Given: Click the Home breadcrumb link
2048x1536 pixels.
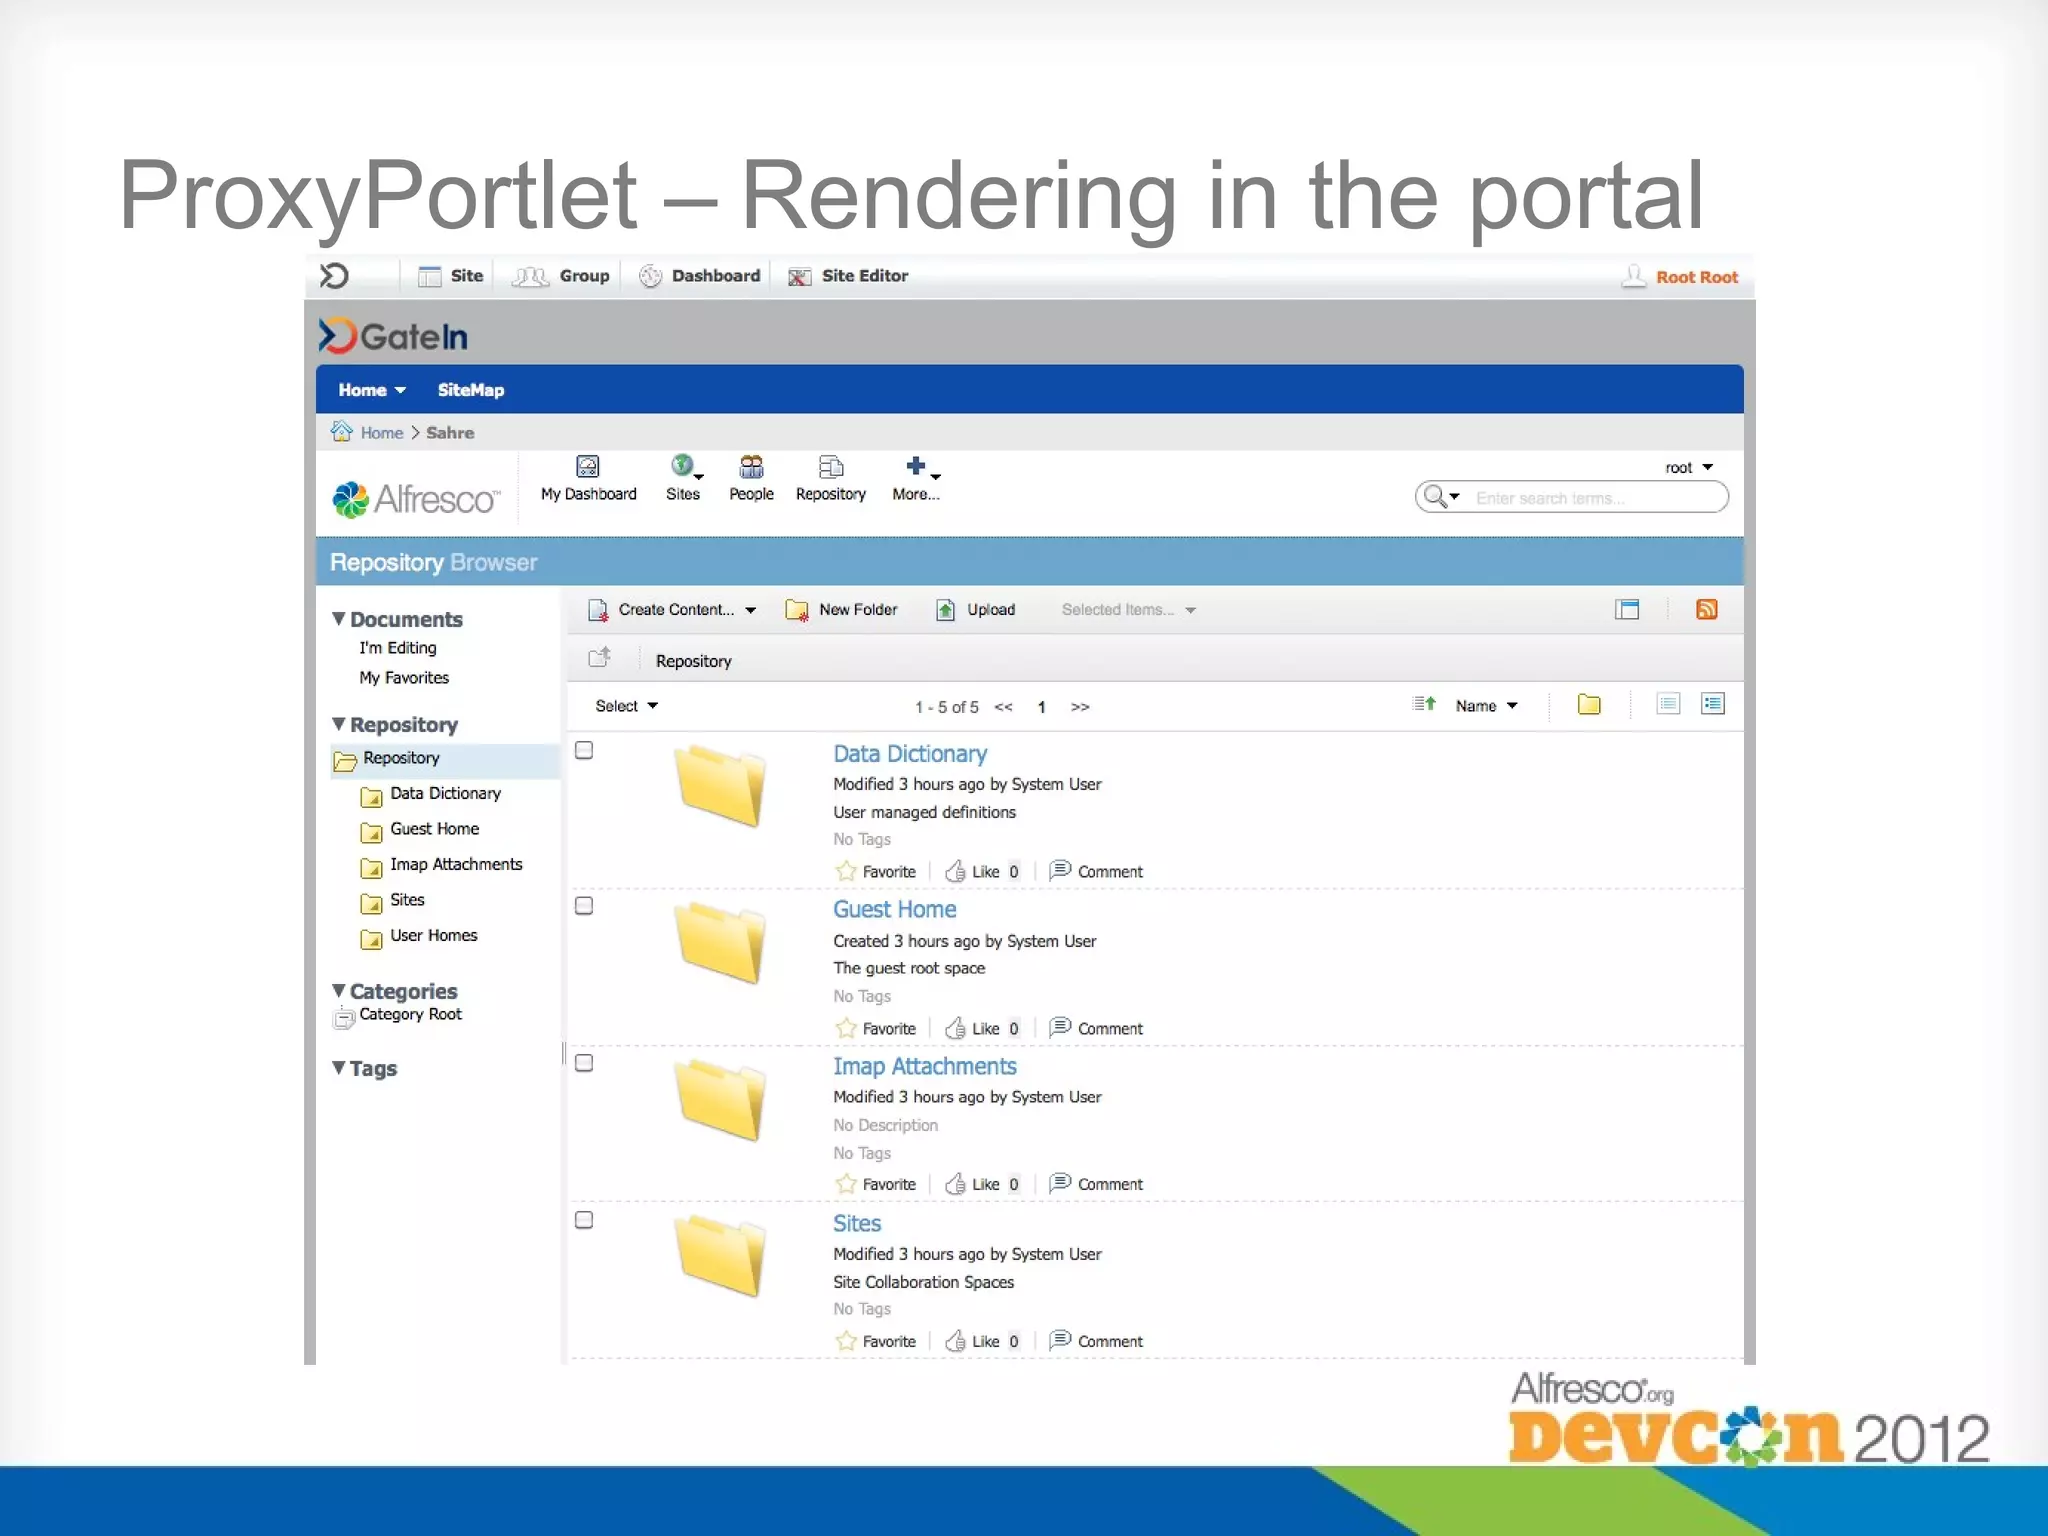Looking at the screenshot, I should [x=382, y=433].
